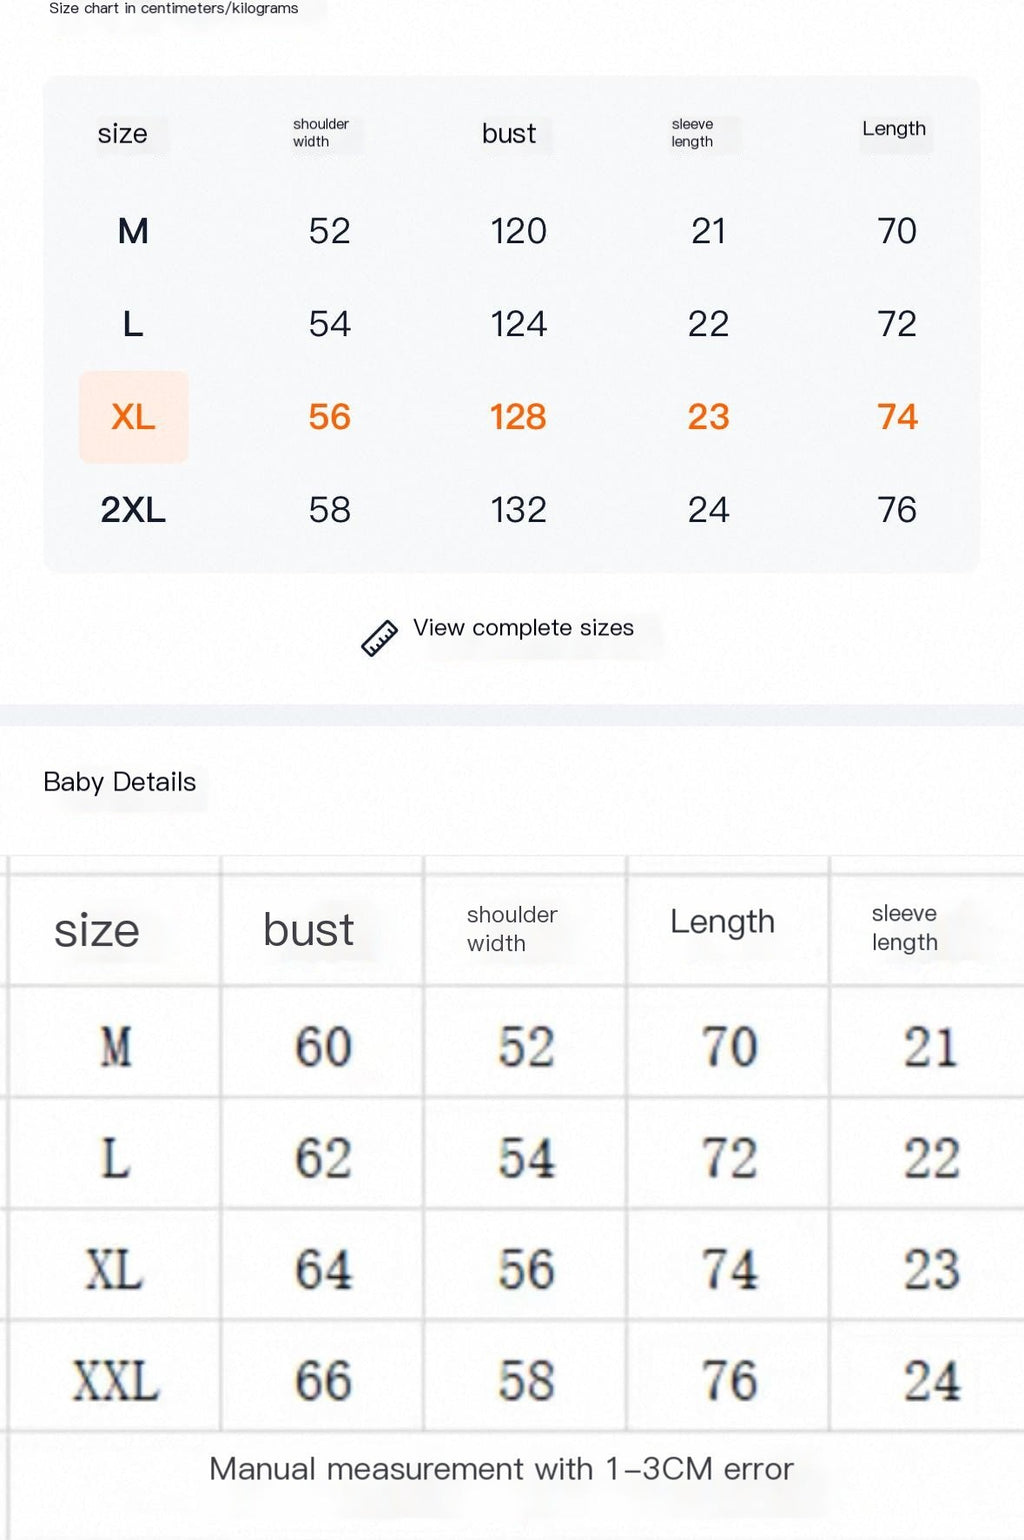The width and height of the screenshot is (1024, 1540).
Task: Click the Size chart in centimeters/kilograms caption
Action: pyautogui.click(x=174, y=8)
